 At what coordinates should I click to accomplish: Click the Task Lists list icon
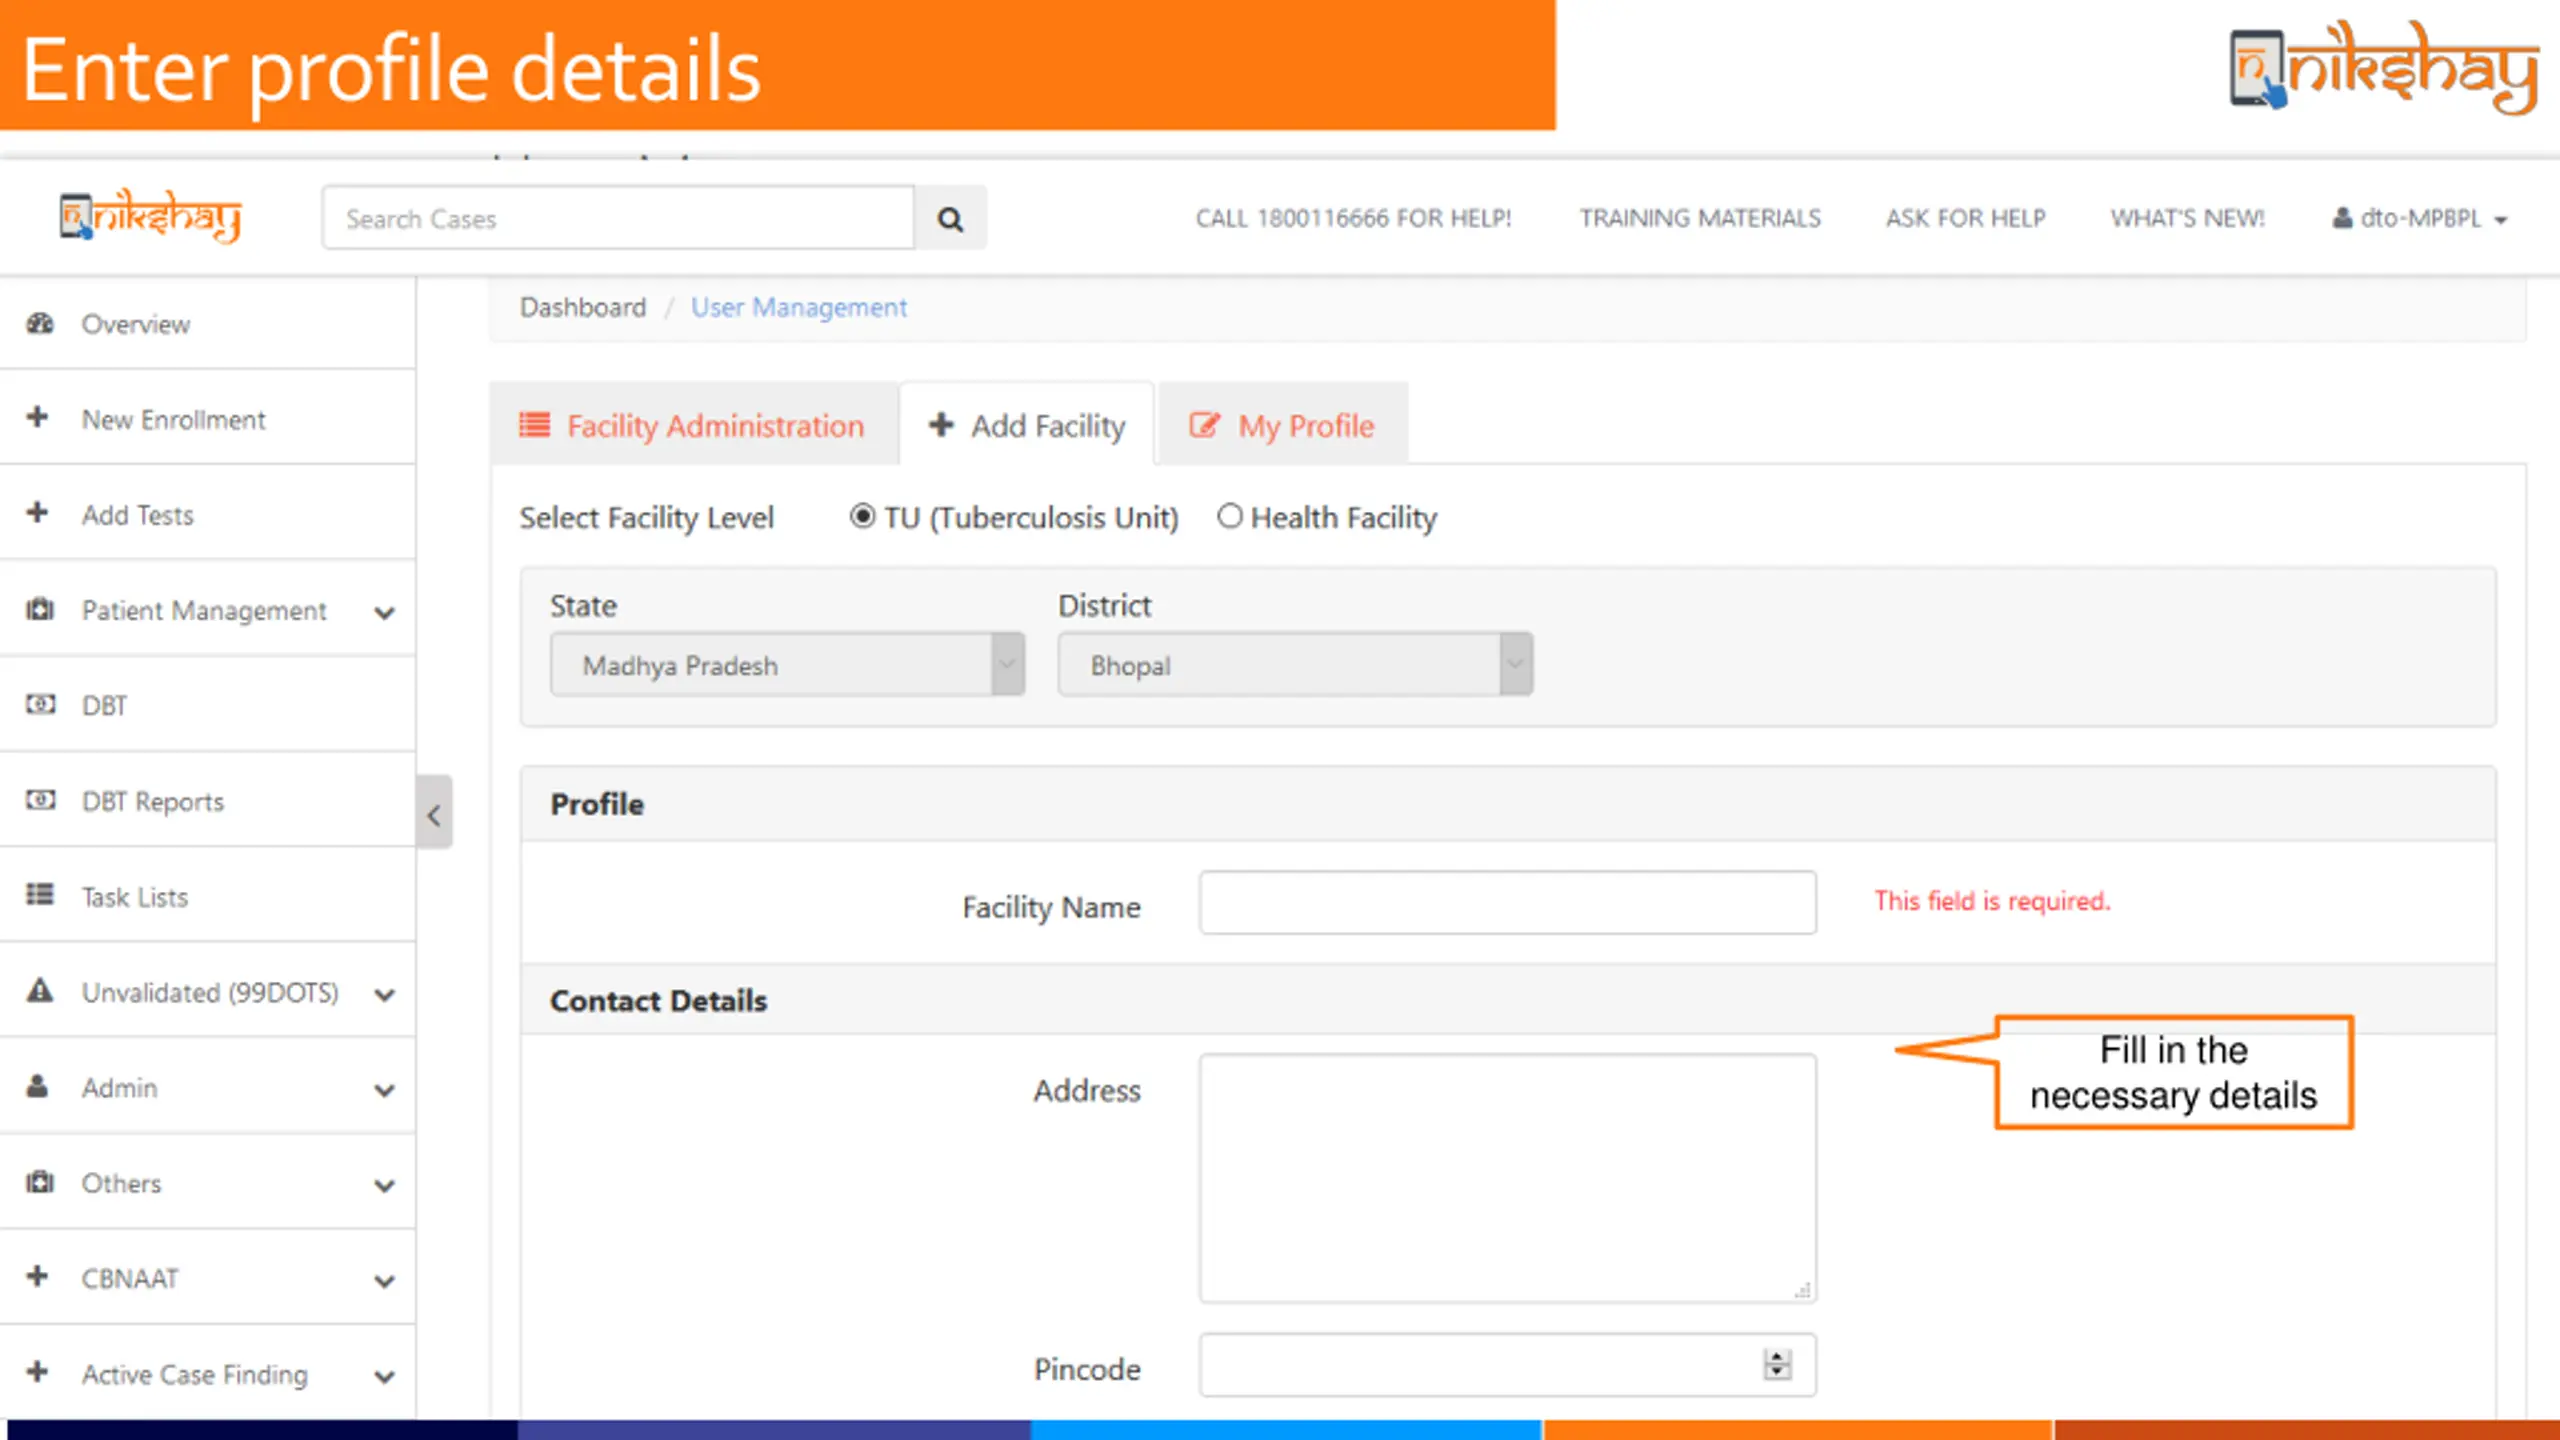[40, 895]
